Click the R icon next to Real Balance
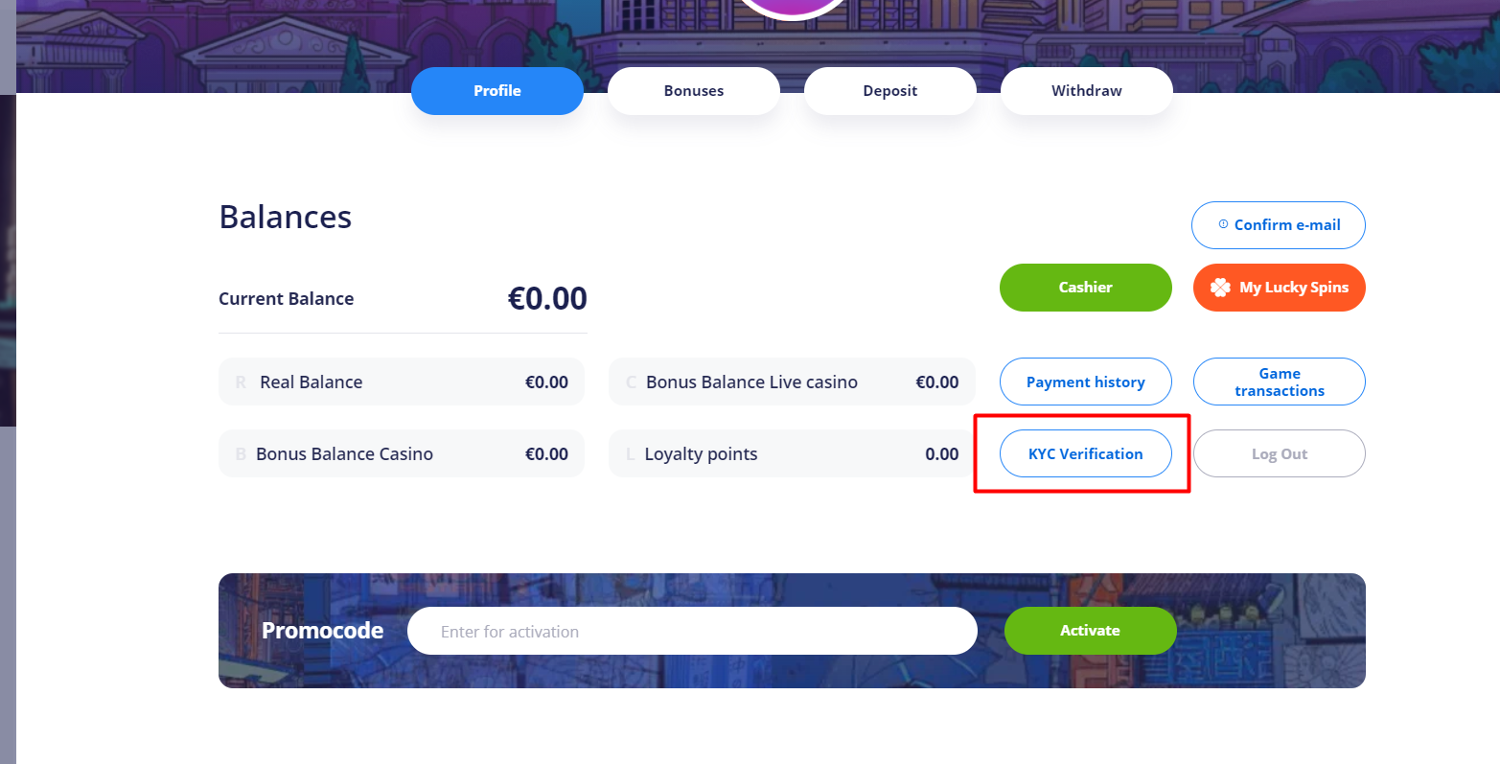This screenshot has width=1500, height=764. tap(240, 382)
